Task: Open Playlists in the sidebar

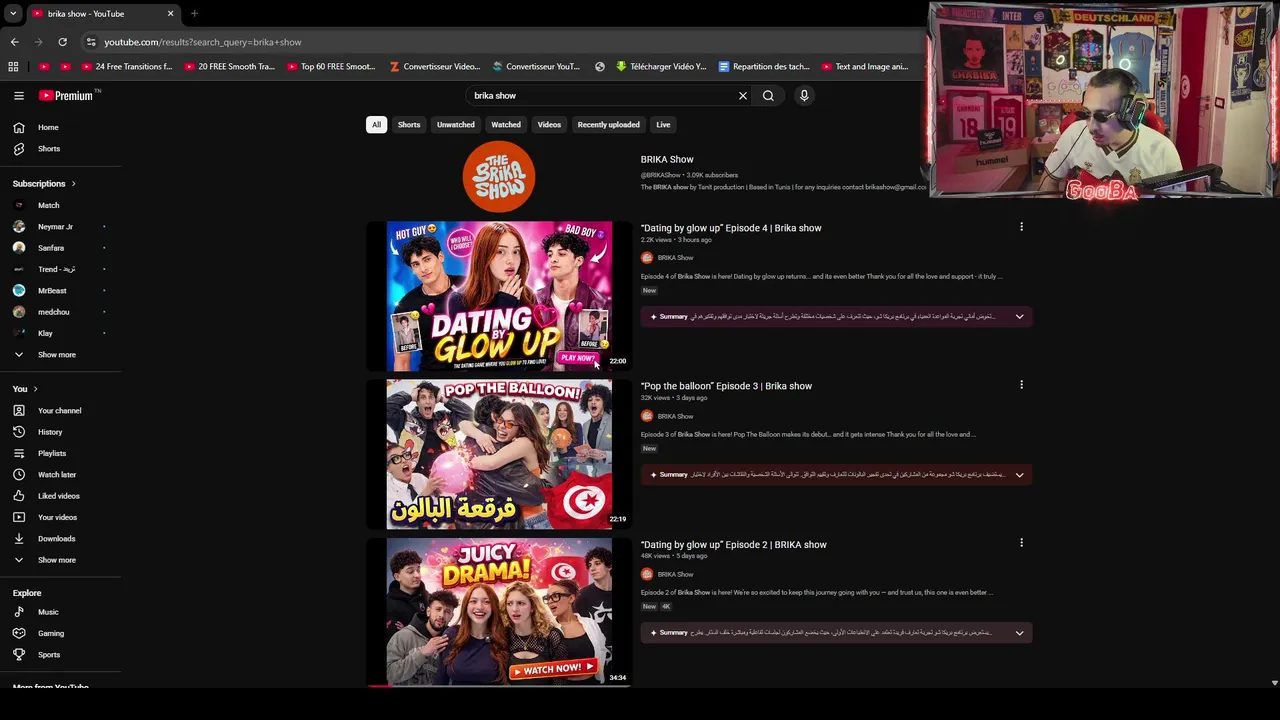Action: pyautogui.click(x=52, y=453)
